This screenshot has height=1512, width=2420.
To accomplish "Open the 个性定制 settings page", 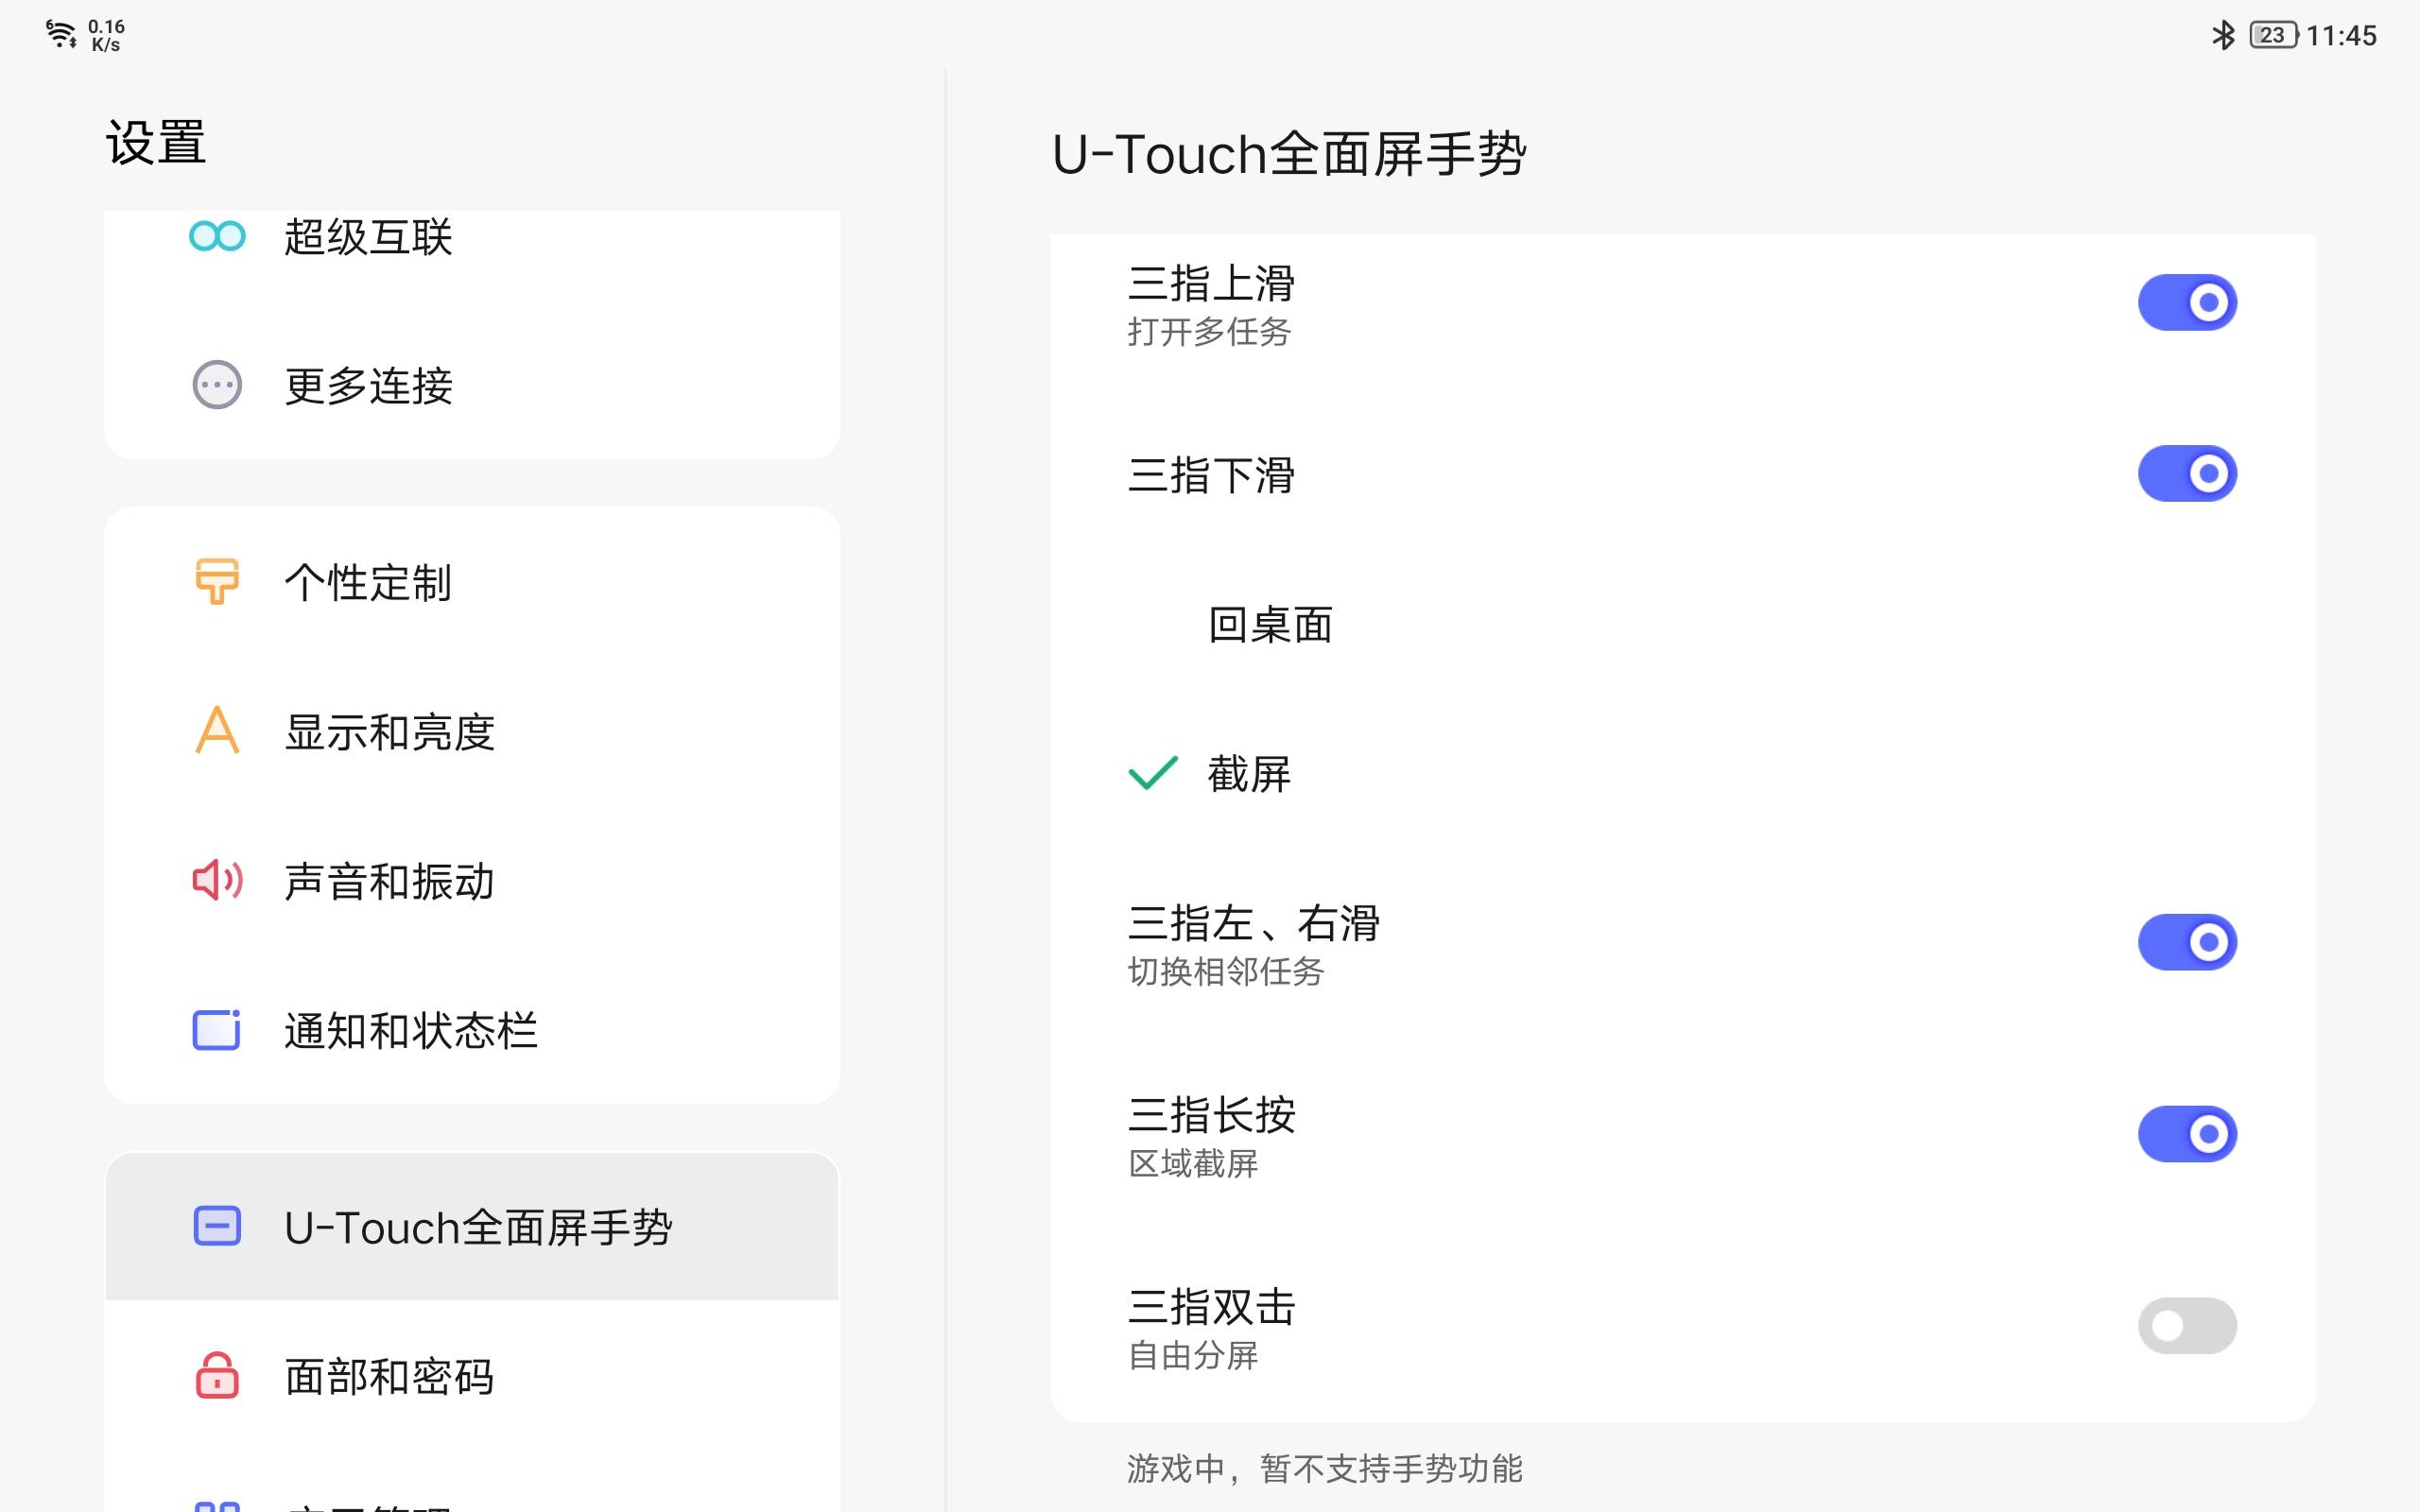I will (367, 583).
